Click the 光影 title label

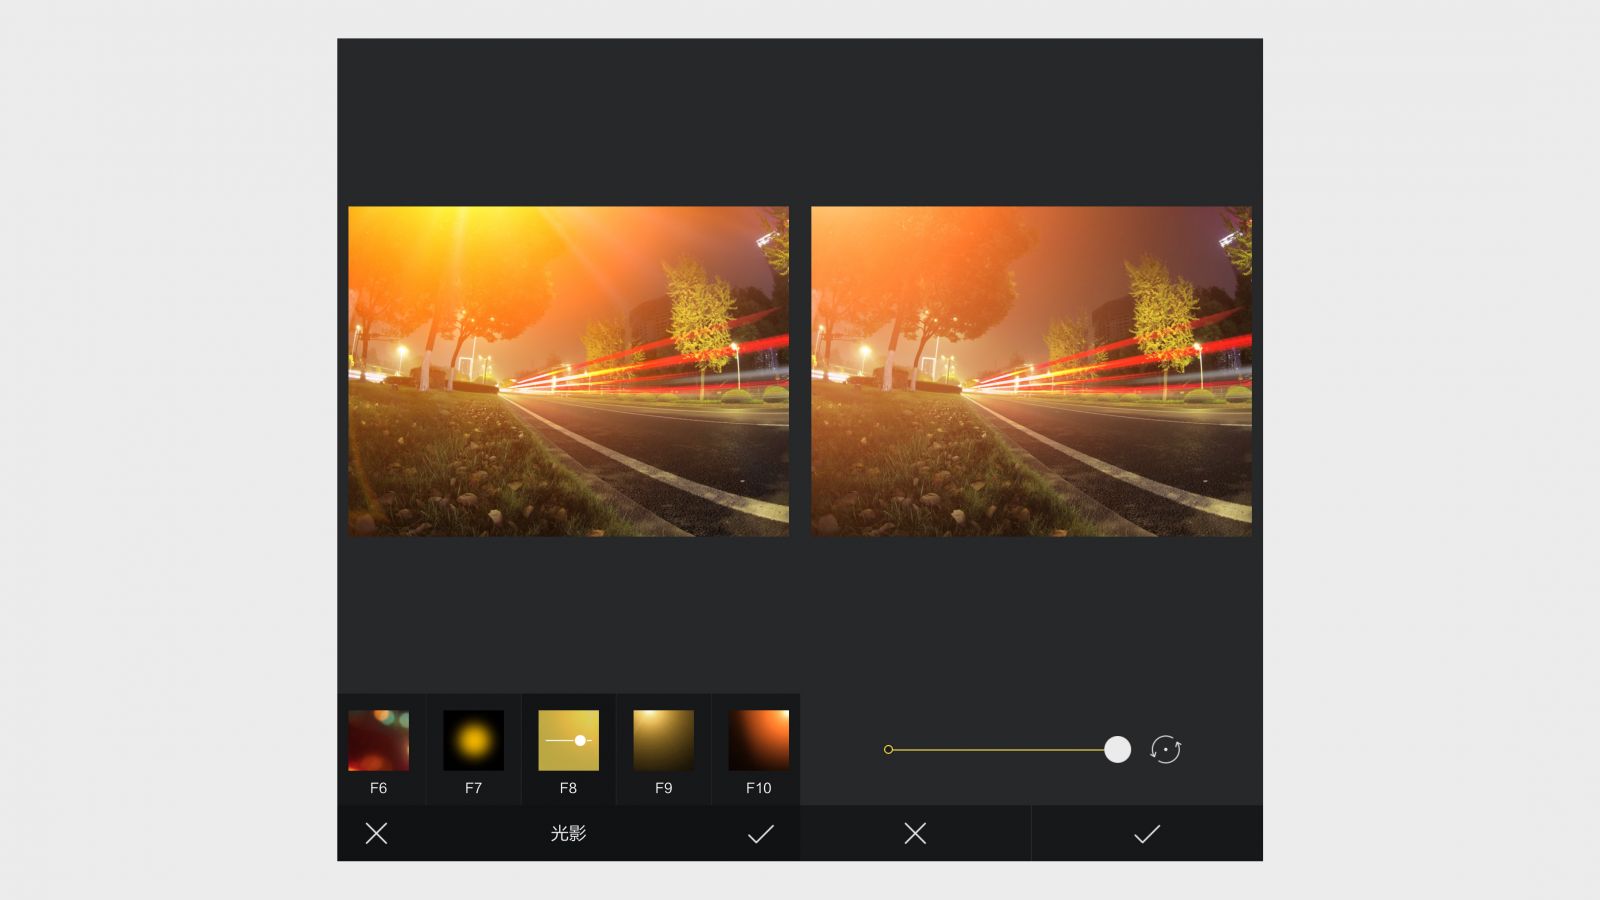pyautogui.click(x=568, y=833)
